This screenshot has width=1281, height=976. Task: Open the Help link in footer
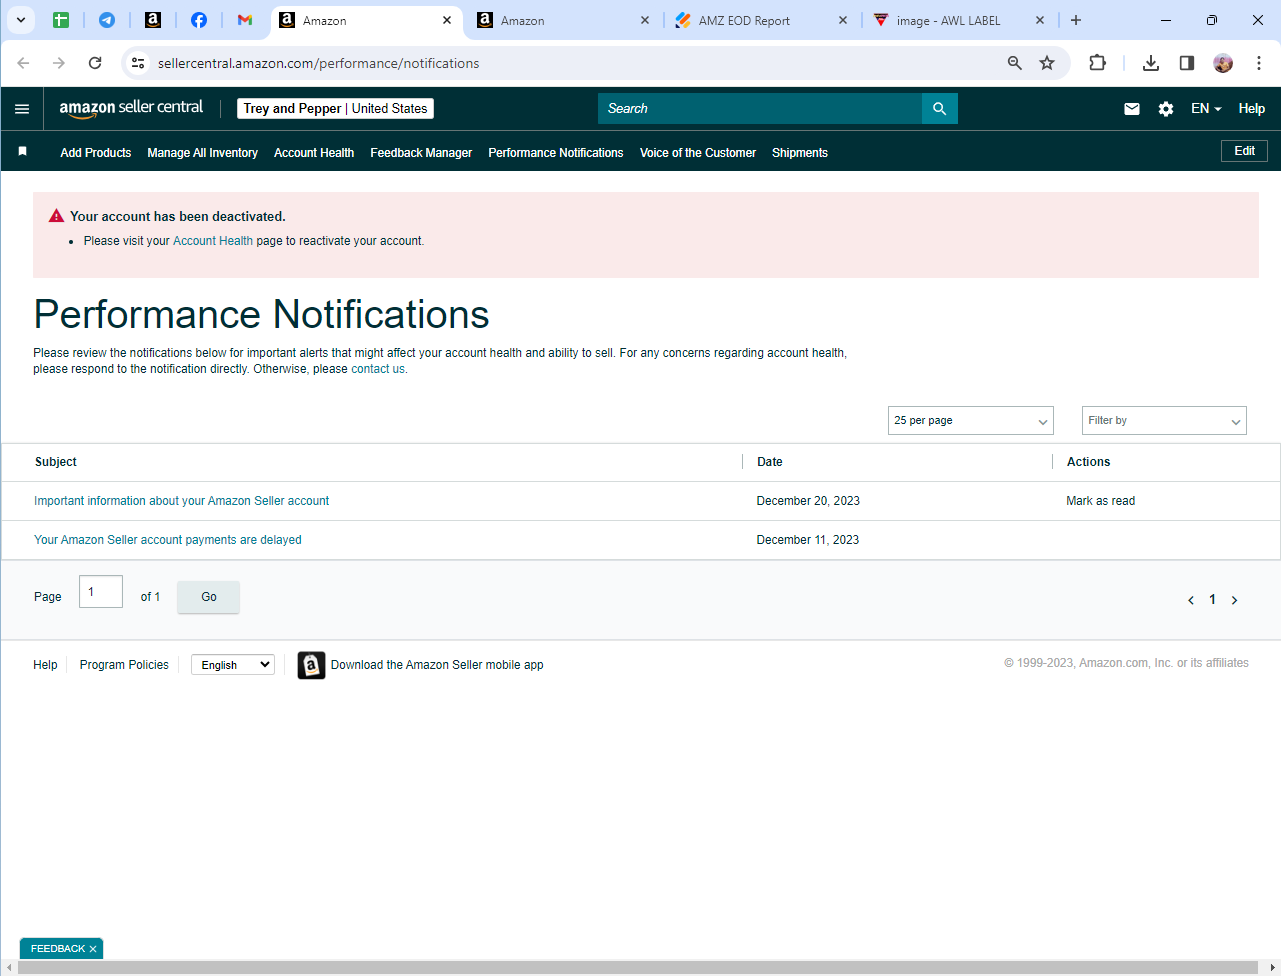[45, 665]
